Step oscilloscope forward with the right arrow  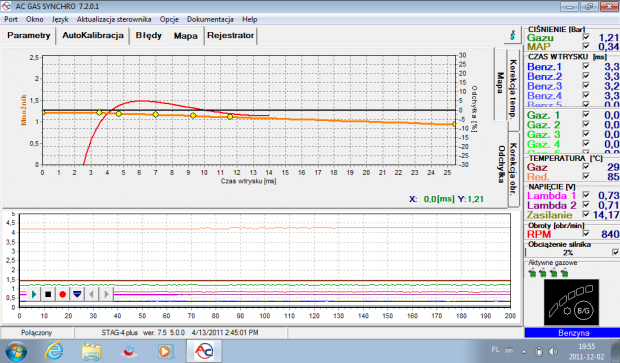point(106,294)
